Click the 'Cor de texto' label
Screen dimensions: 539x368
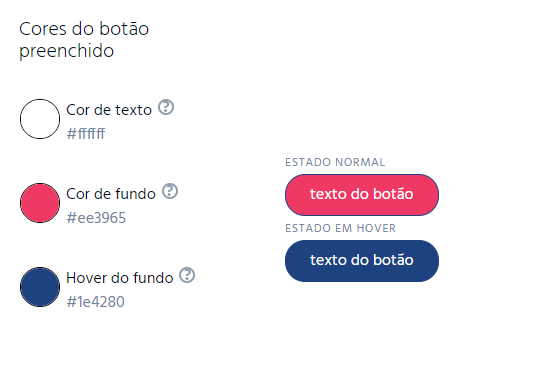109,110
